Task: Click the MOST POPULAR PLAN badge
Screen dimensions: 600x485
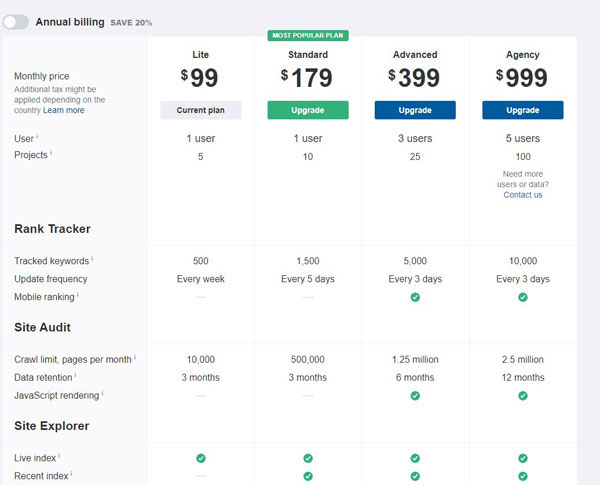Action: [308, 36]
